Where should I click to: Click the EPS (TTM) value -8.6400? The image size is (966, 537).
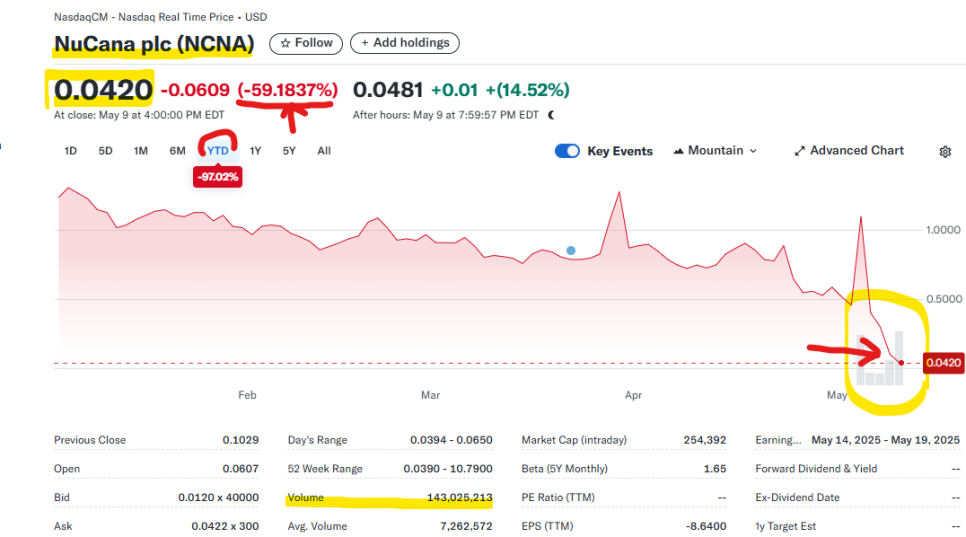click(x=705, y=526)
